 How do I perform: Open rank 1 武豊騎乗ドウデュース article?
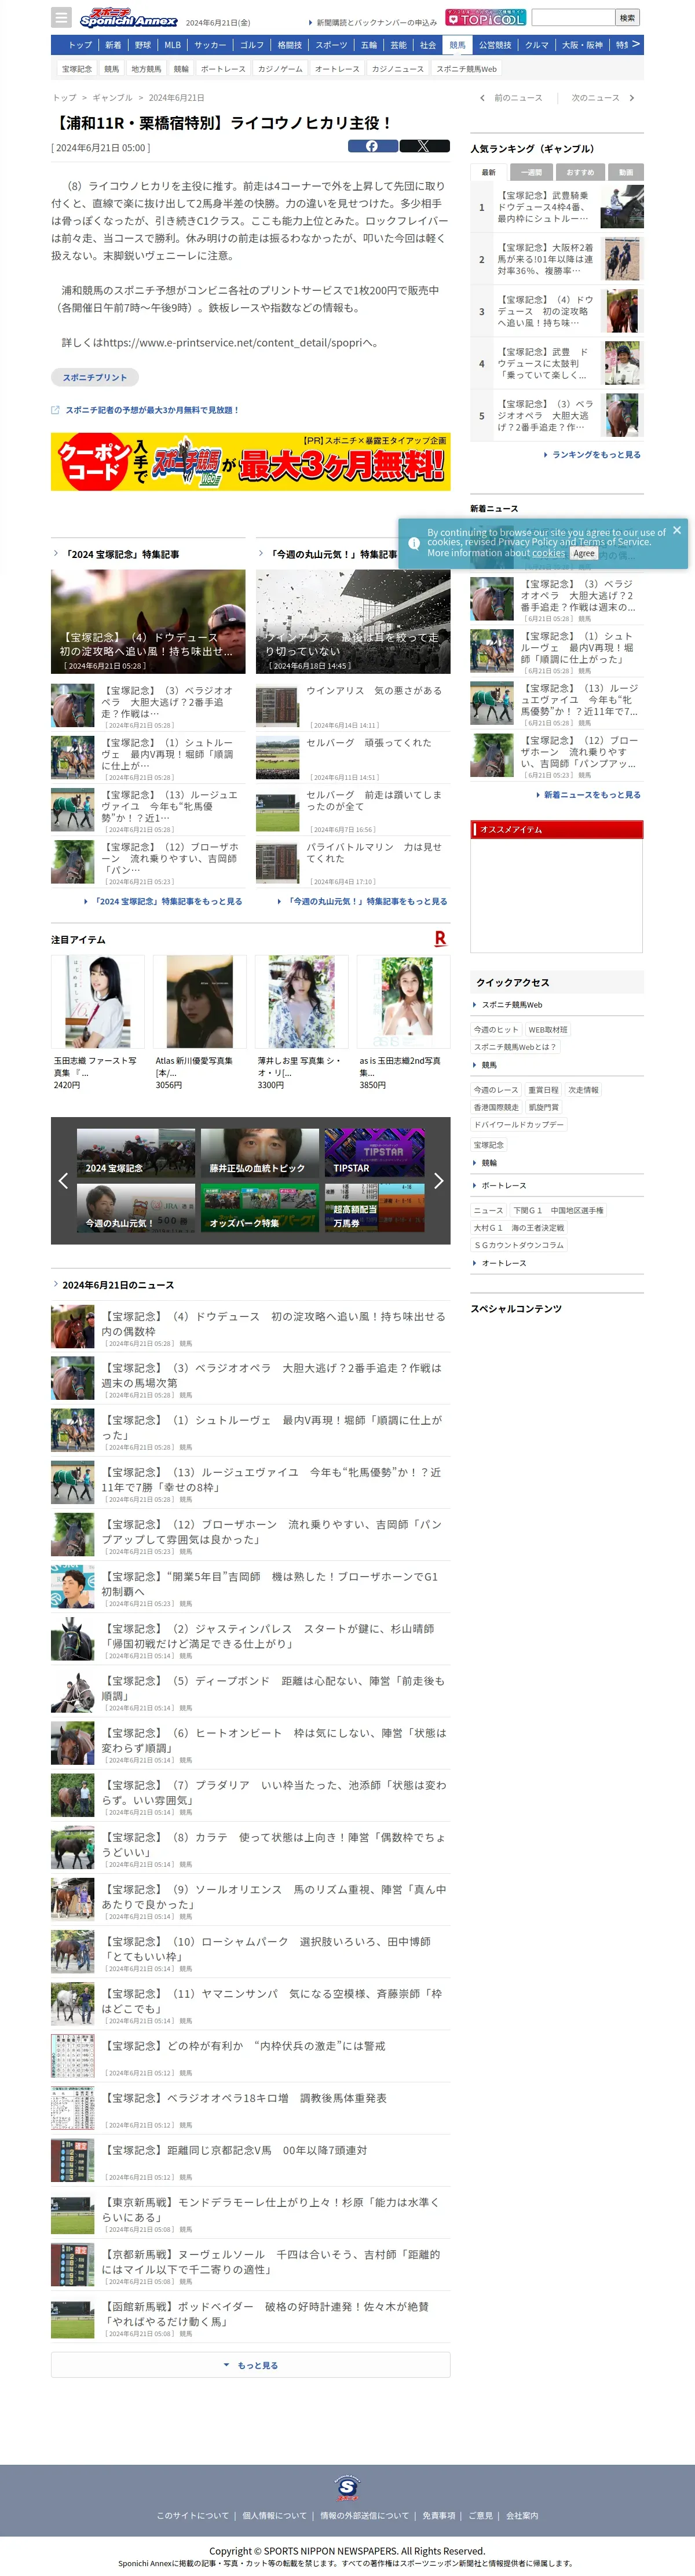click(556, 207)
